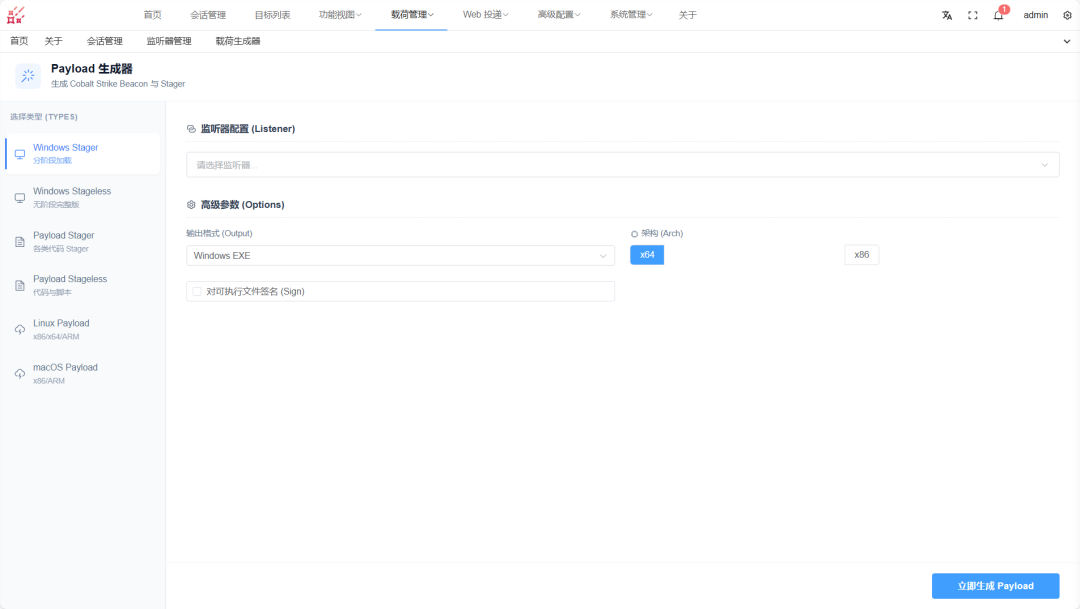
Task: Select Linux Payload cloud icon
Action: tap(20, 329)
